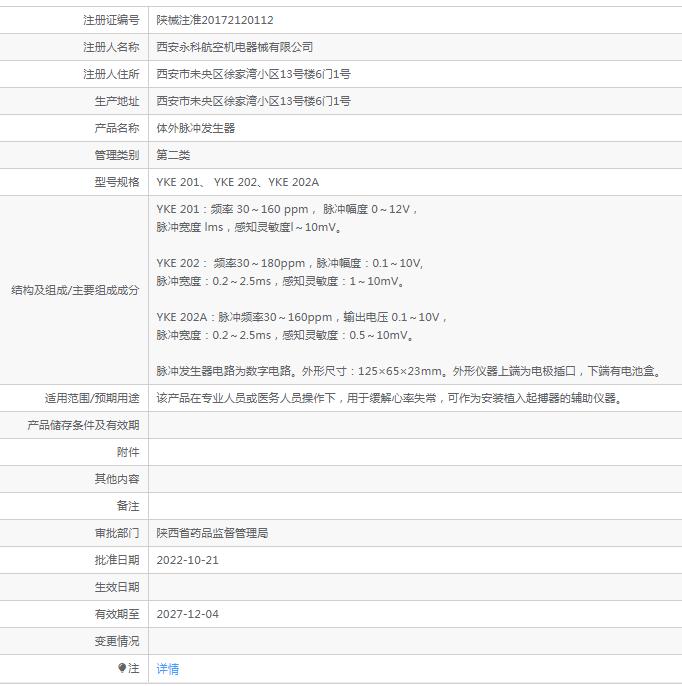This screenshot has width=682, height=686.
Task: Click management category value 第二类
Action: click(173, 155)
